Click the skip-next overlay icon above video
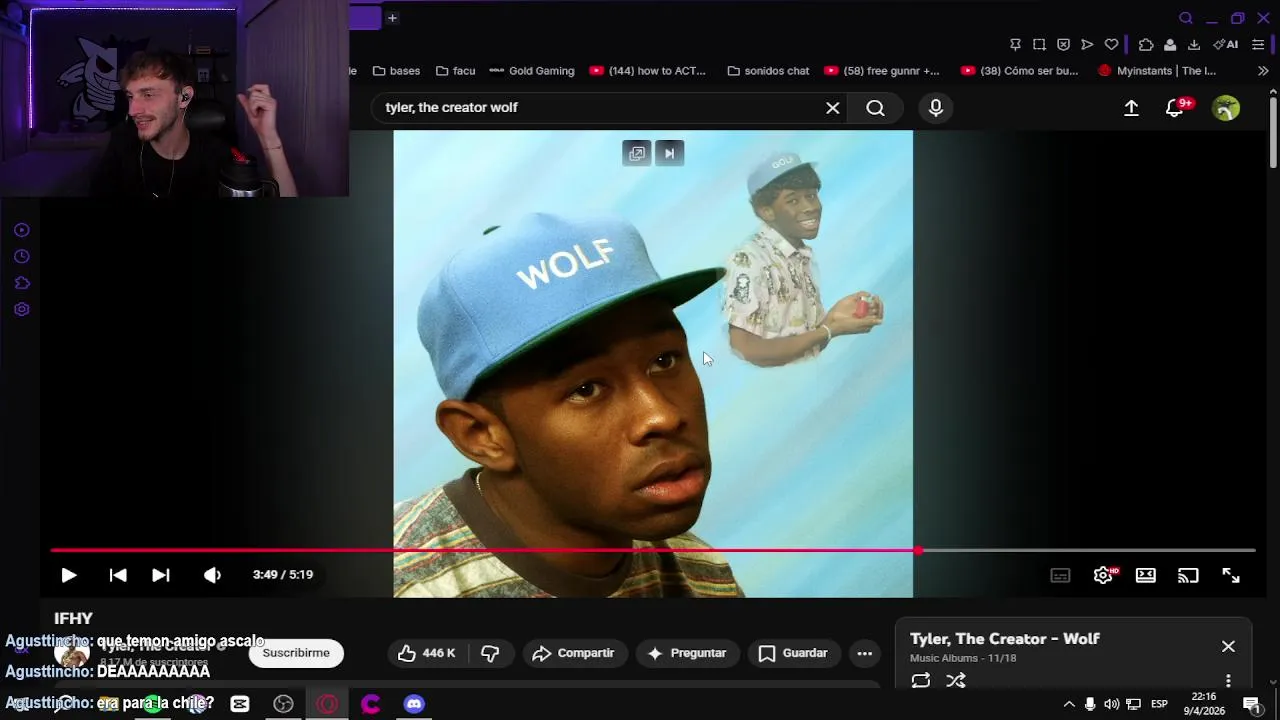This screenshot has width=1280, height=720. [669, 153]
